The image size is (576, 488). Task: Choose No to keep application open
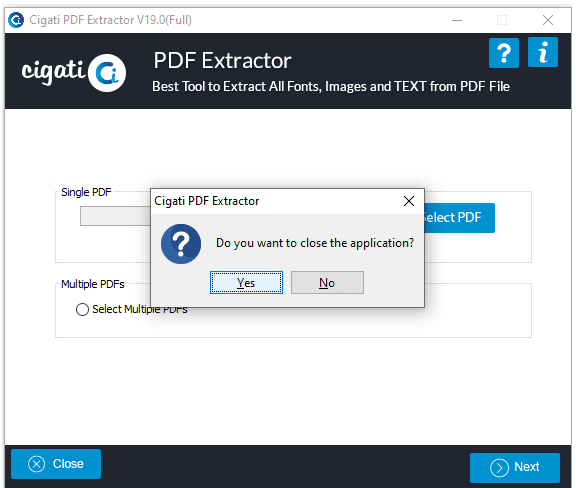point(327,283)
